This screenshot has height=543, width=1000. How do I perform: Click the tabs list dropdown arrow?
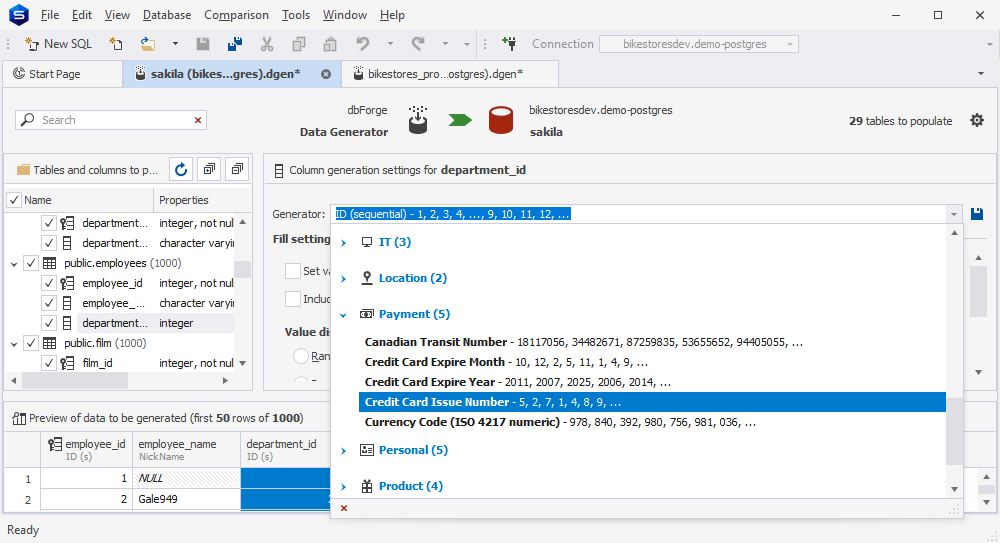click(981, 74)
